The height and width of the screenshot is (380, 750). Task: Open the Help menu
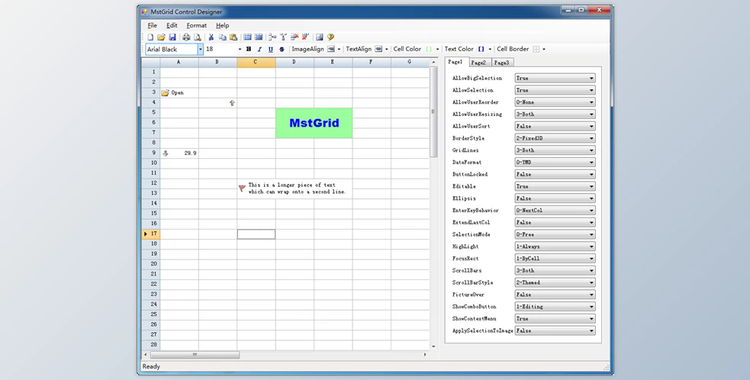point(222,25)
